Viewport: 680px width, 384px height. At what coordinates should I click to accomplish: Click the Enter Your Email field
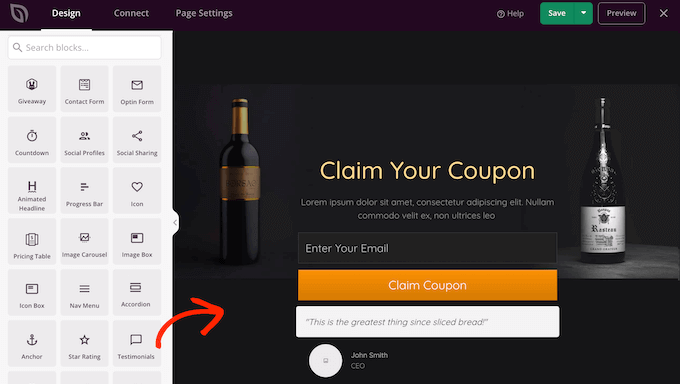427,248
